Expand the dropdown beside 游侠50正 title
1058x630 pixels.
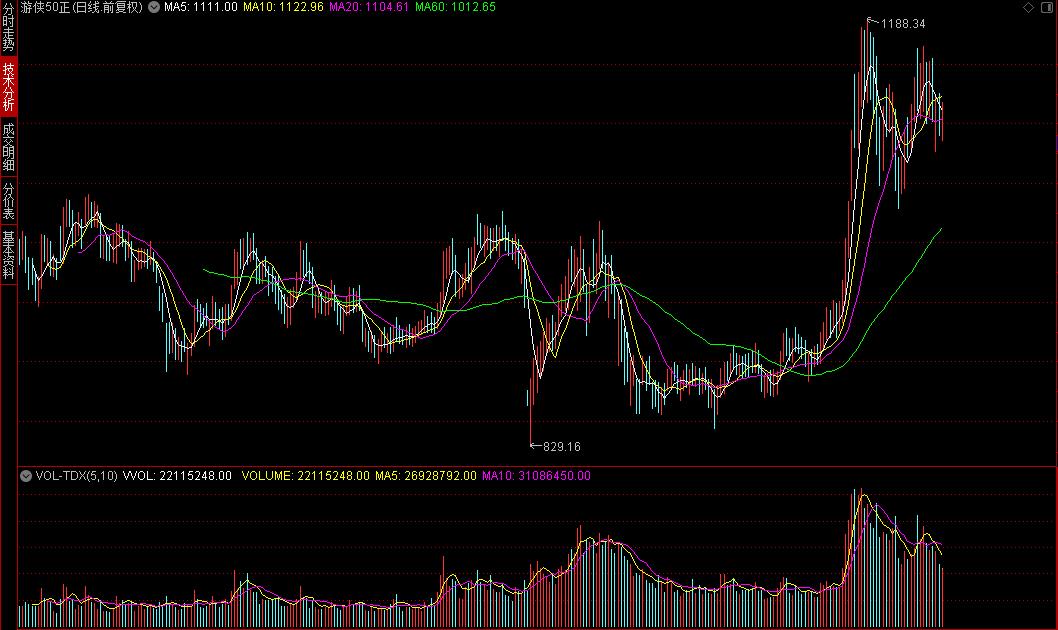154,7
